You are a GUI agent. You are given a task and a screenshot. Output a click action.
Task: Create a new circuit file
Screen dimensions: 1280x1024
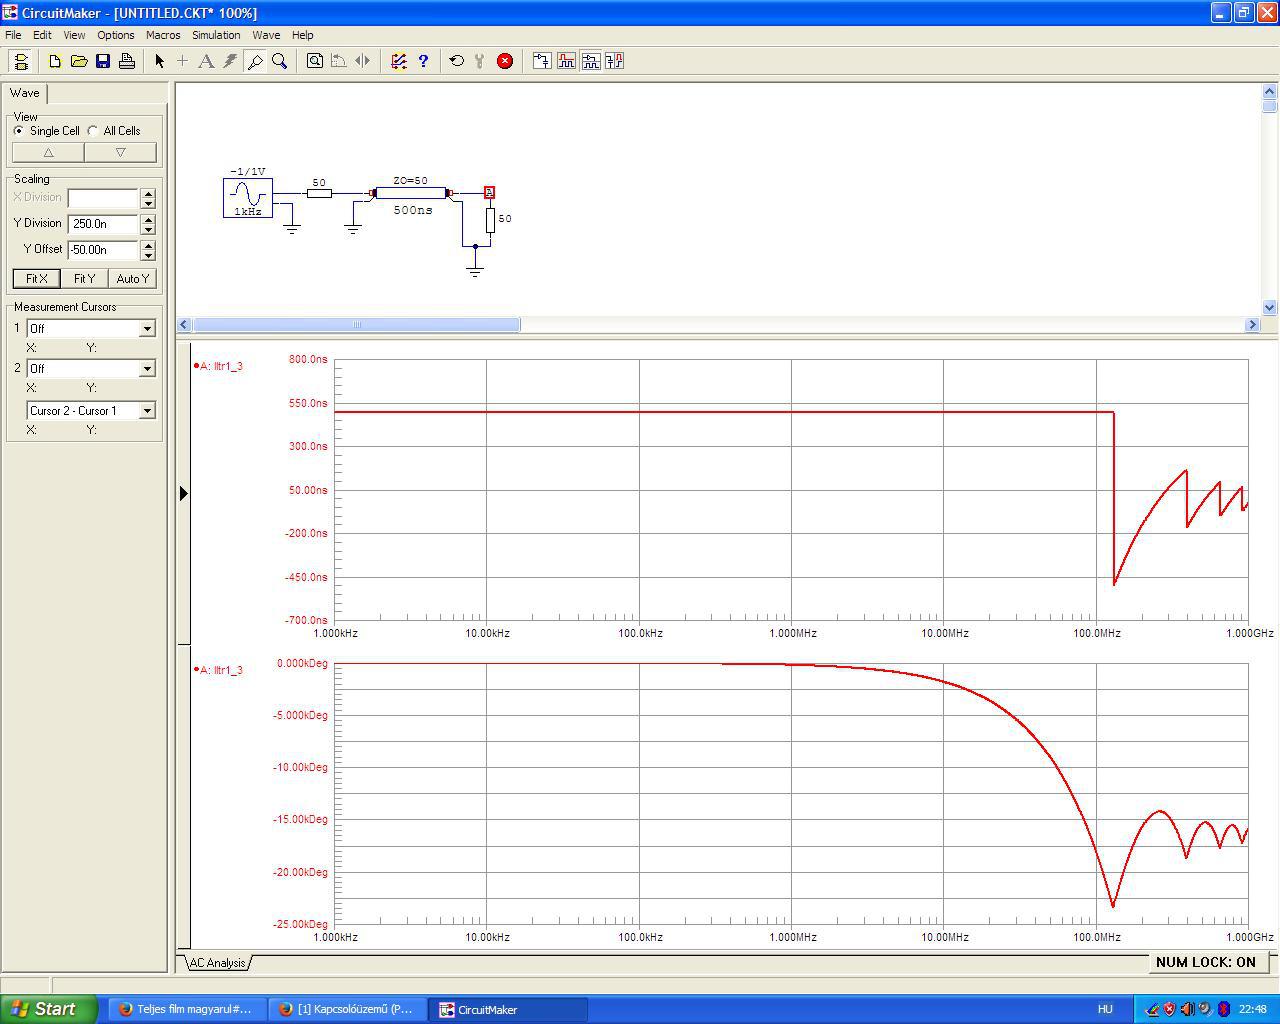(x=55, y=61)
